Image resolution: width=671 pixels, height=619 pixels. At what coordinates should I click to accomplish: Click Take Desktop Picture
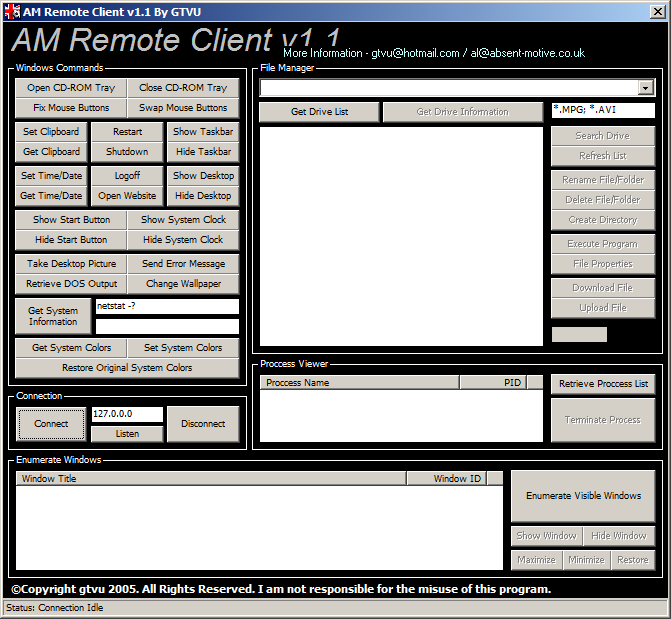71,264
